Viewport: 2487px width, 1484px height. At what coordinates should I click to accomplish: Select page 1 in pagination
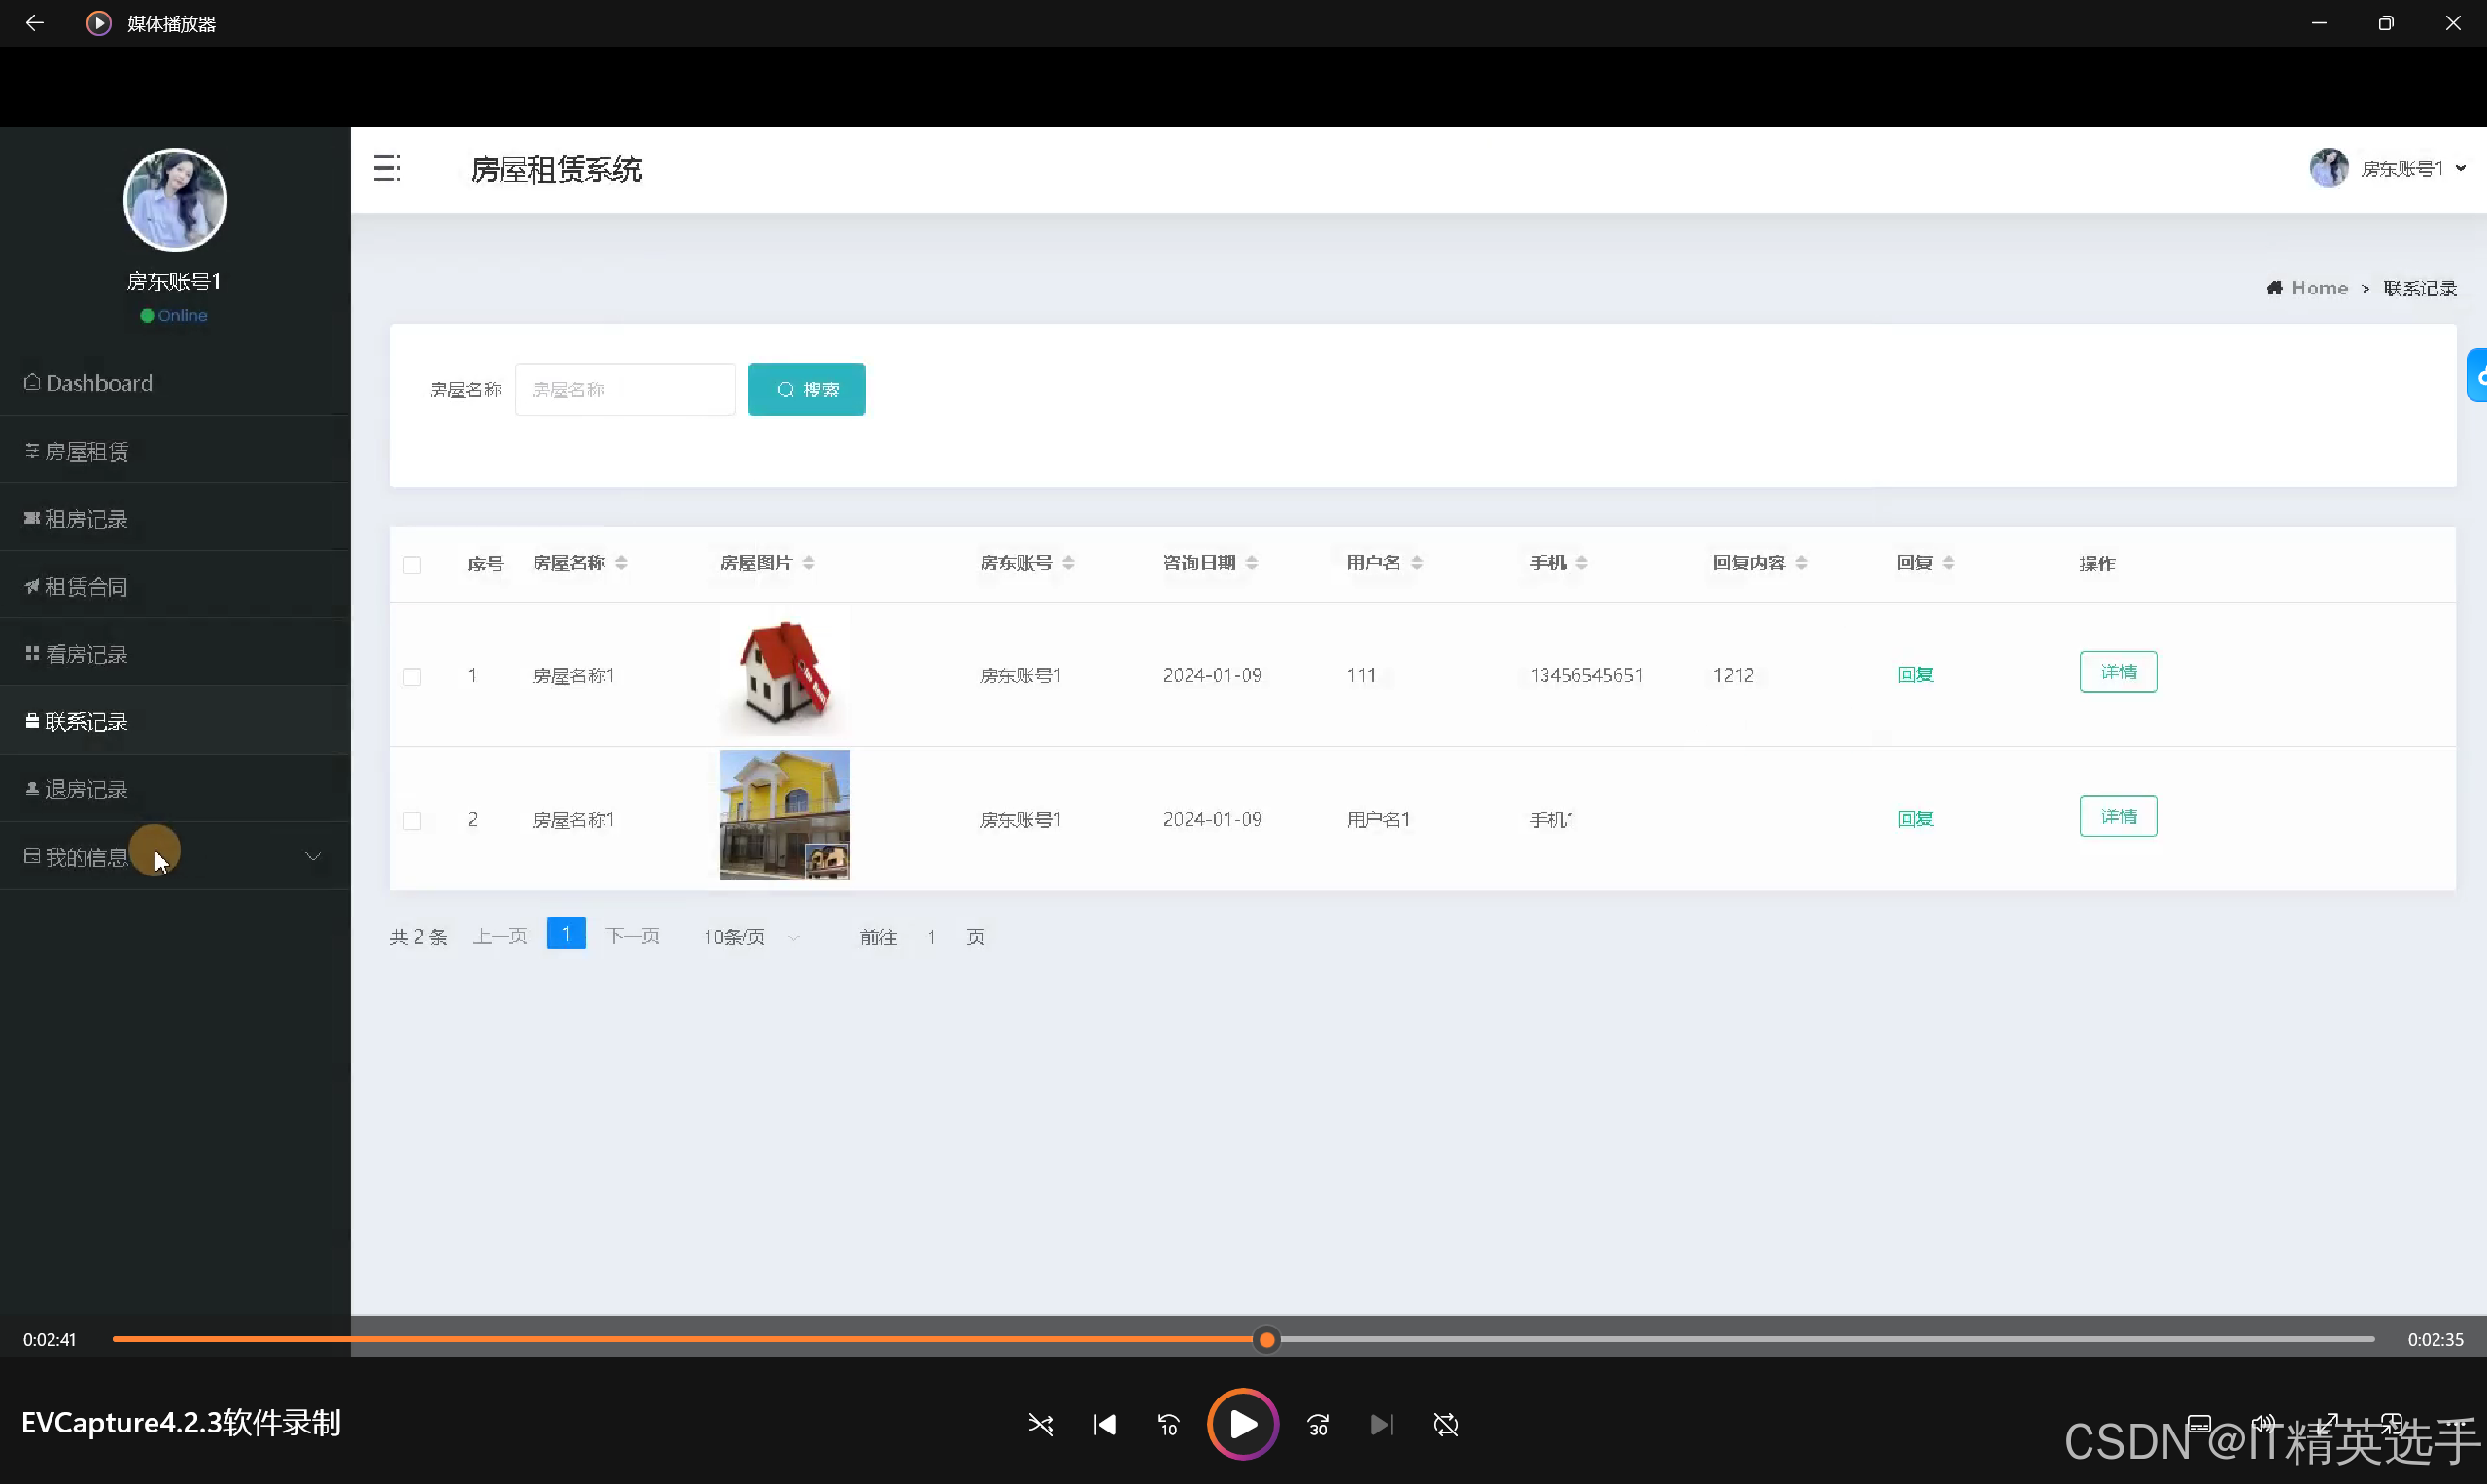(x=566, y=934)
